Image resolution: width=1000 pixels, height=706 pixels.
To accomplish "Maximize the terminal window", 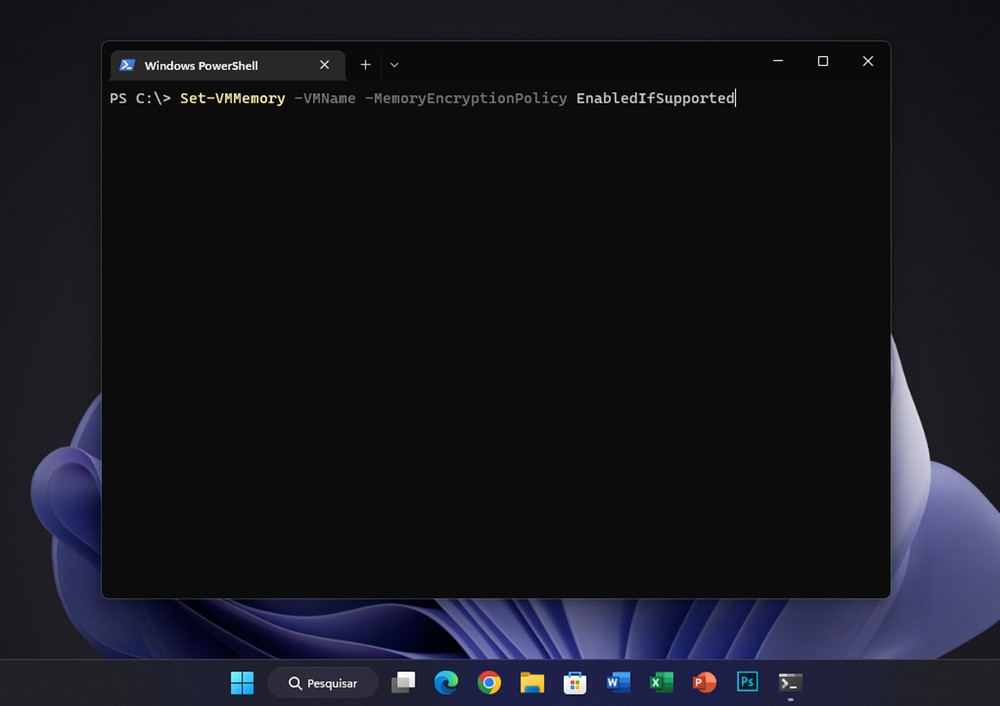I will point(823,61).
